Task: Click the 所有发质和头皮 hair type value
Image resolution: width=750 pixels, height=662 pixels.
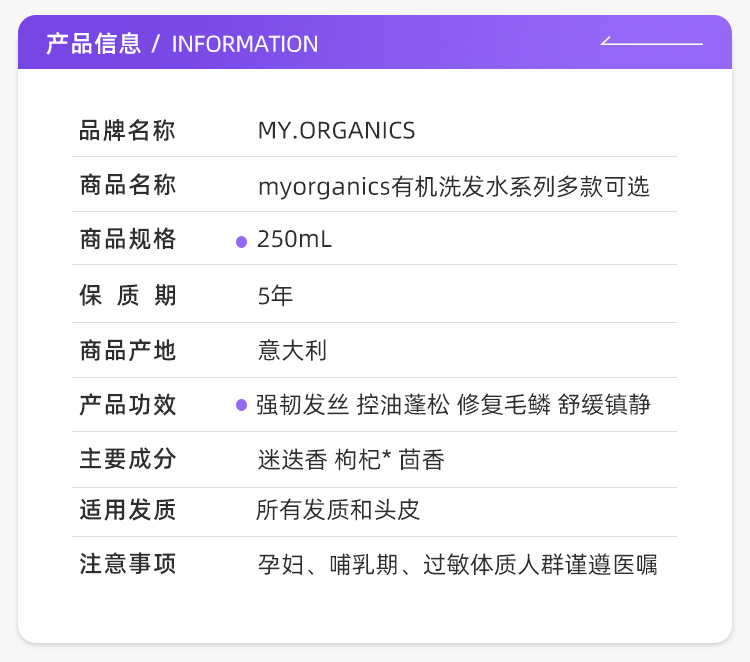Action: [338, 510]
